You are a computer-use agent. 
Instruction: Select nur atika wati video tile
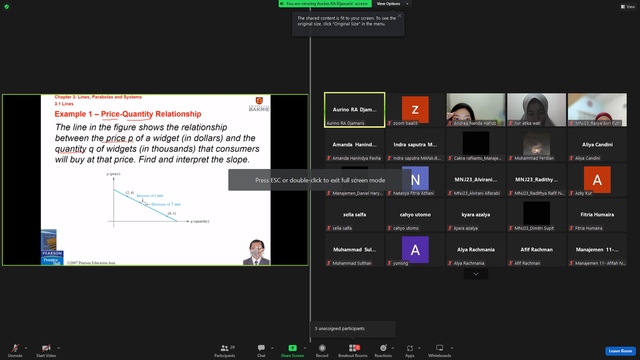(536, 110)
